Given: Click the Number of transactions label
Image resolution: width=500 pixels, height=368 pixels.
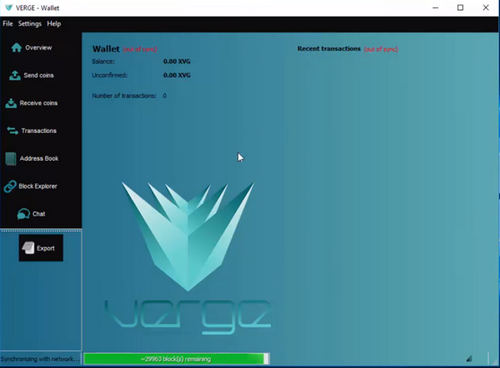Looking at the screenshot, I should point(124,96).
